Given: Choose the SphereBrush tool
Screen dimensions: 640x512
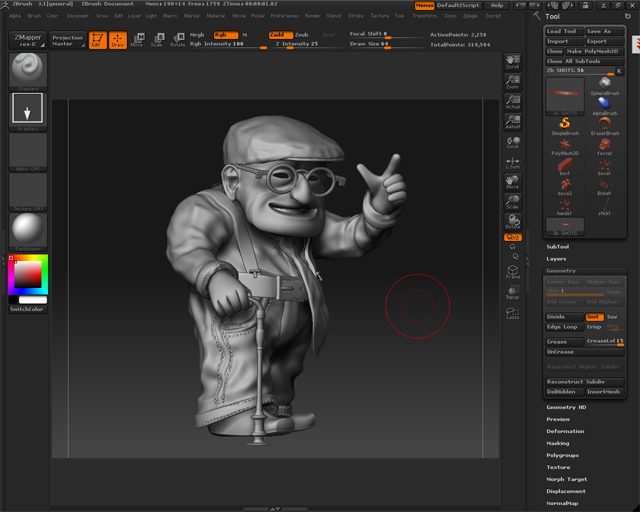Looking at the screenshot, I should point(605,88).
